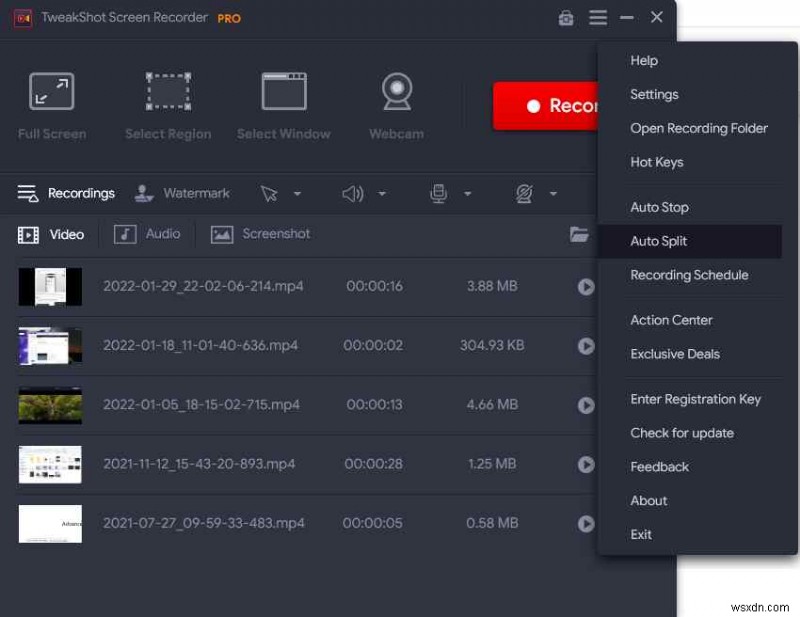Click the system audio speaker icon
The image size is (800, 617).
pyautogui.click(x=353, y=194)
